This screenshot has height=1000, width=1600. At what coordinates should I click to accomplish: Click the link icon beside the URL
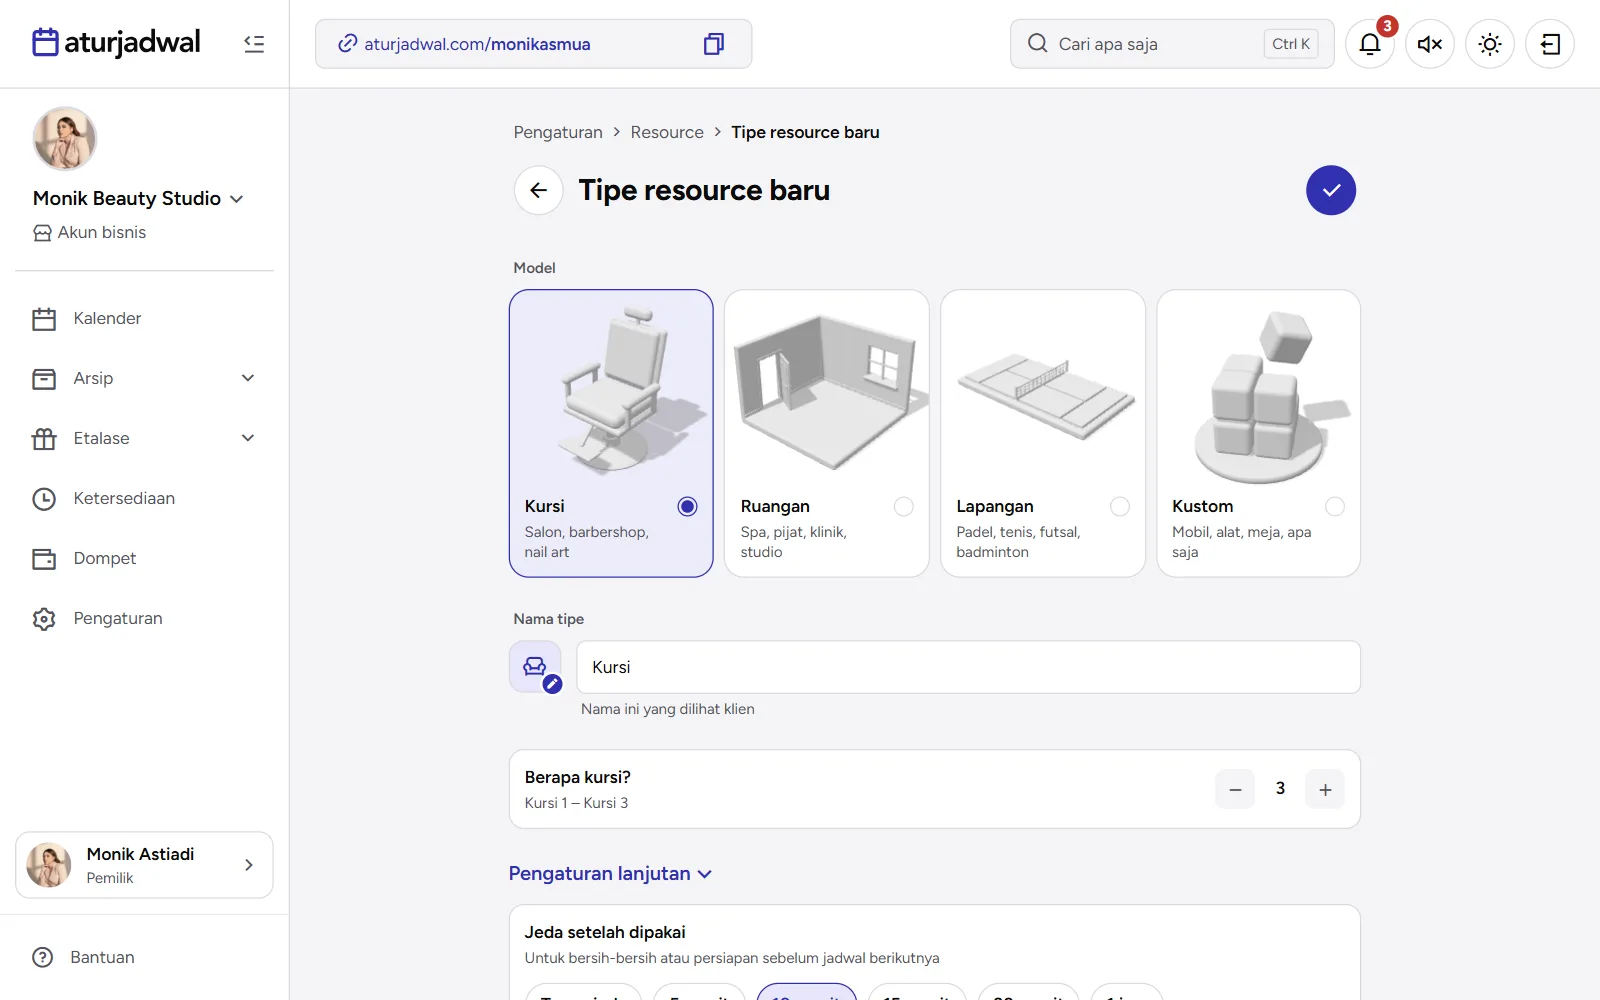348,44
